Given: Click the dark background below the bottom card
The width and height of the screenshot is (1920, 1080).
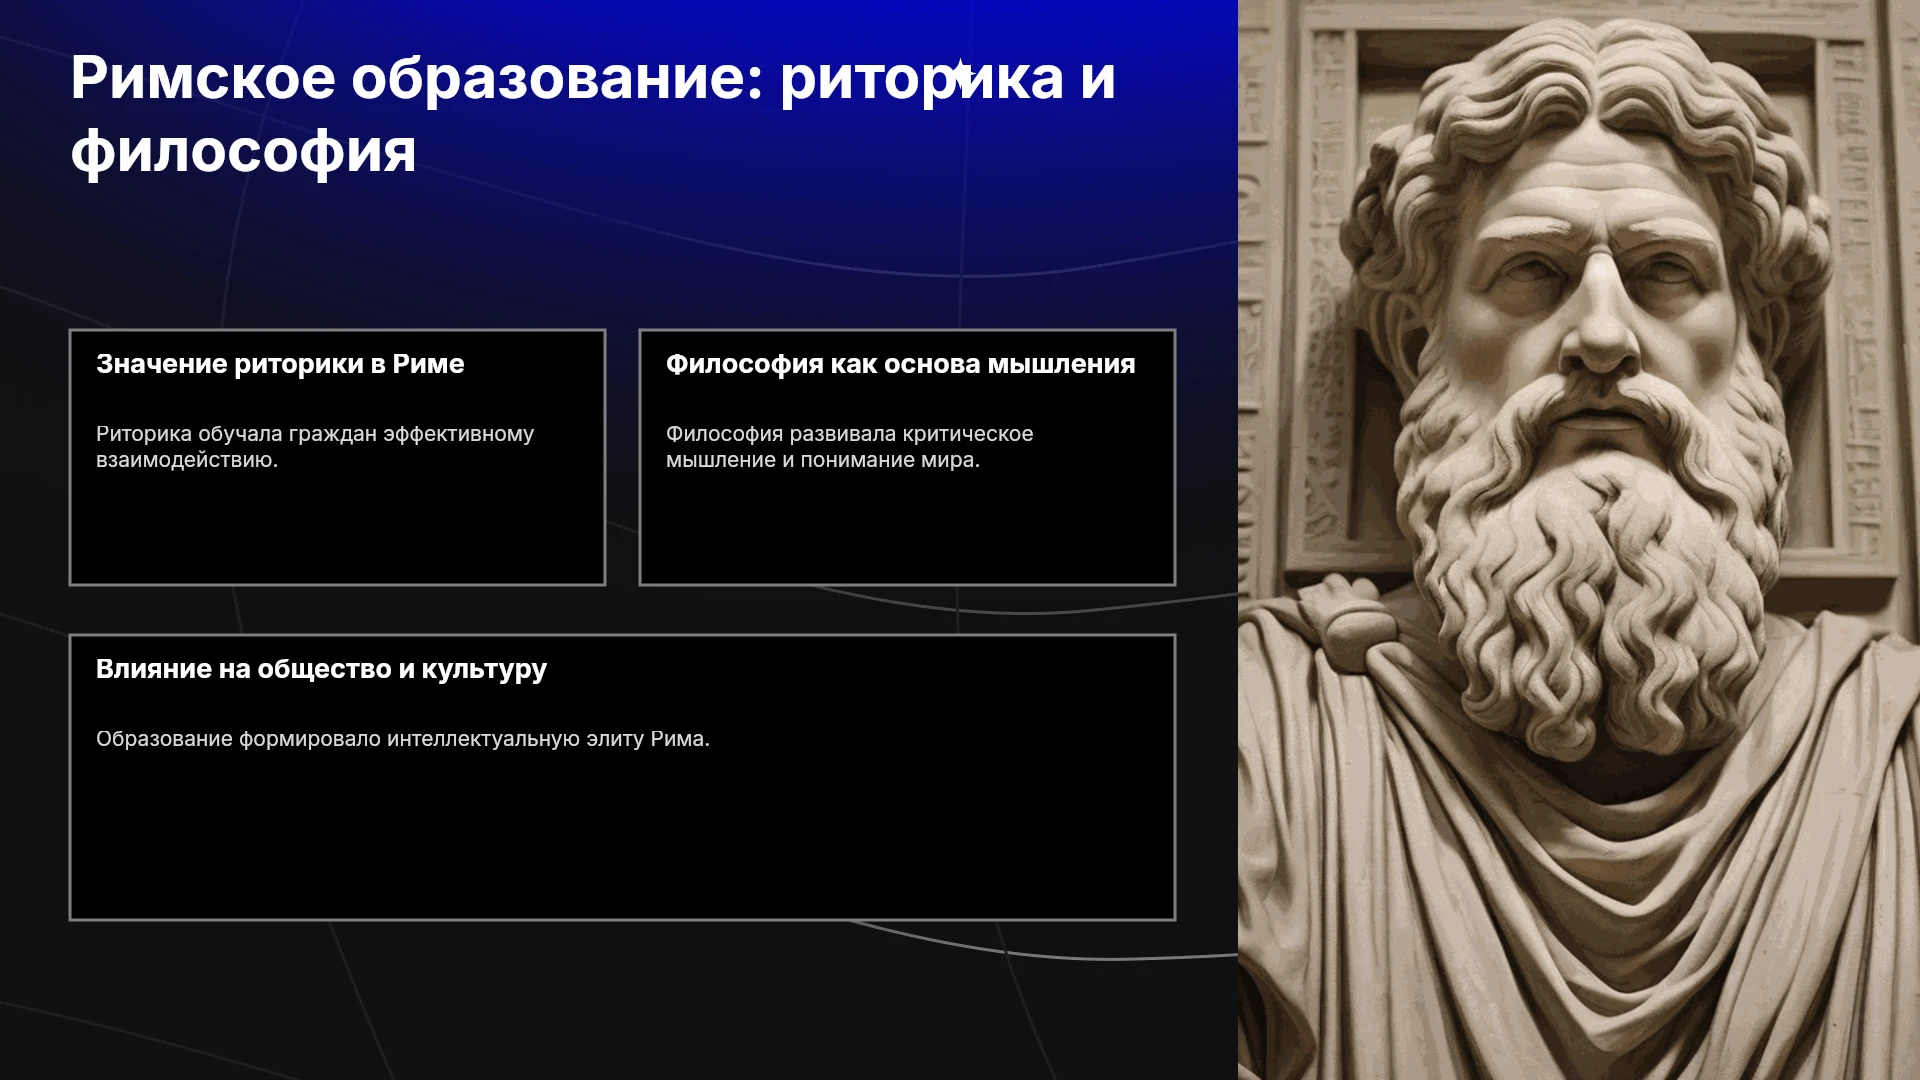Looking at the screenshot, I should click(x=620, y=1000).
